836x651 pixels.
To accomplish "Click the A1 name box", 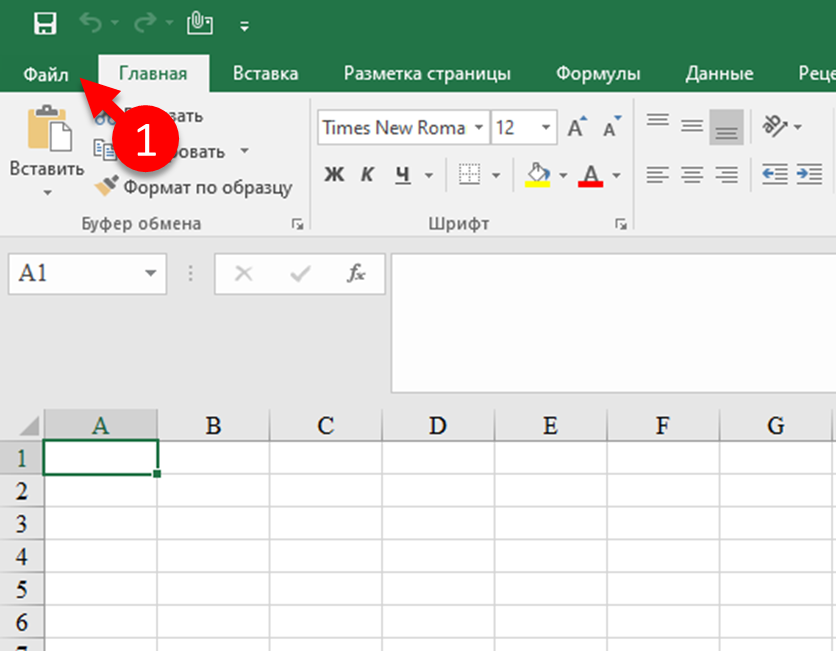I will tap(87, 274).
